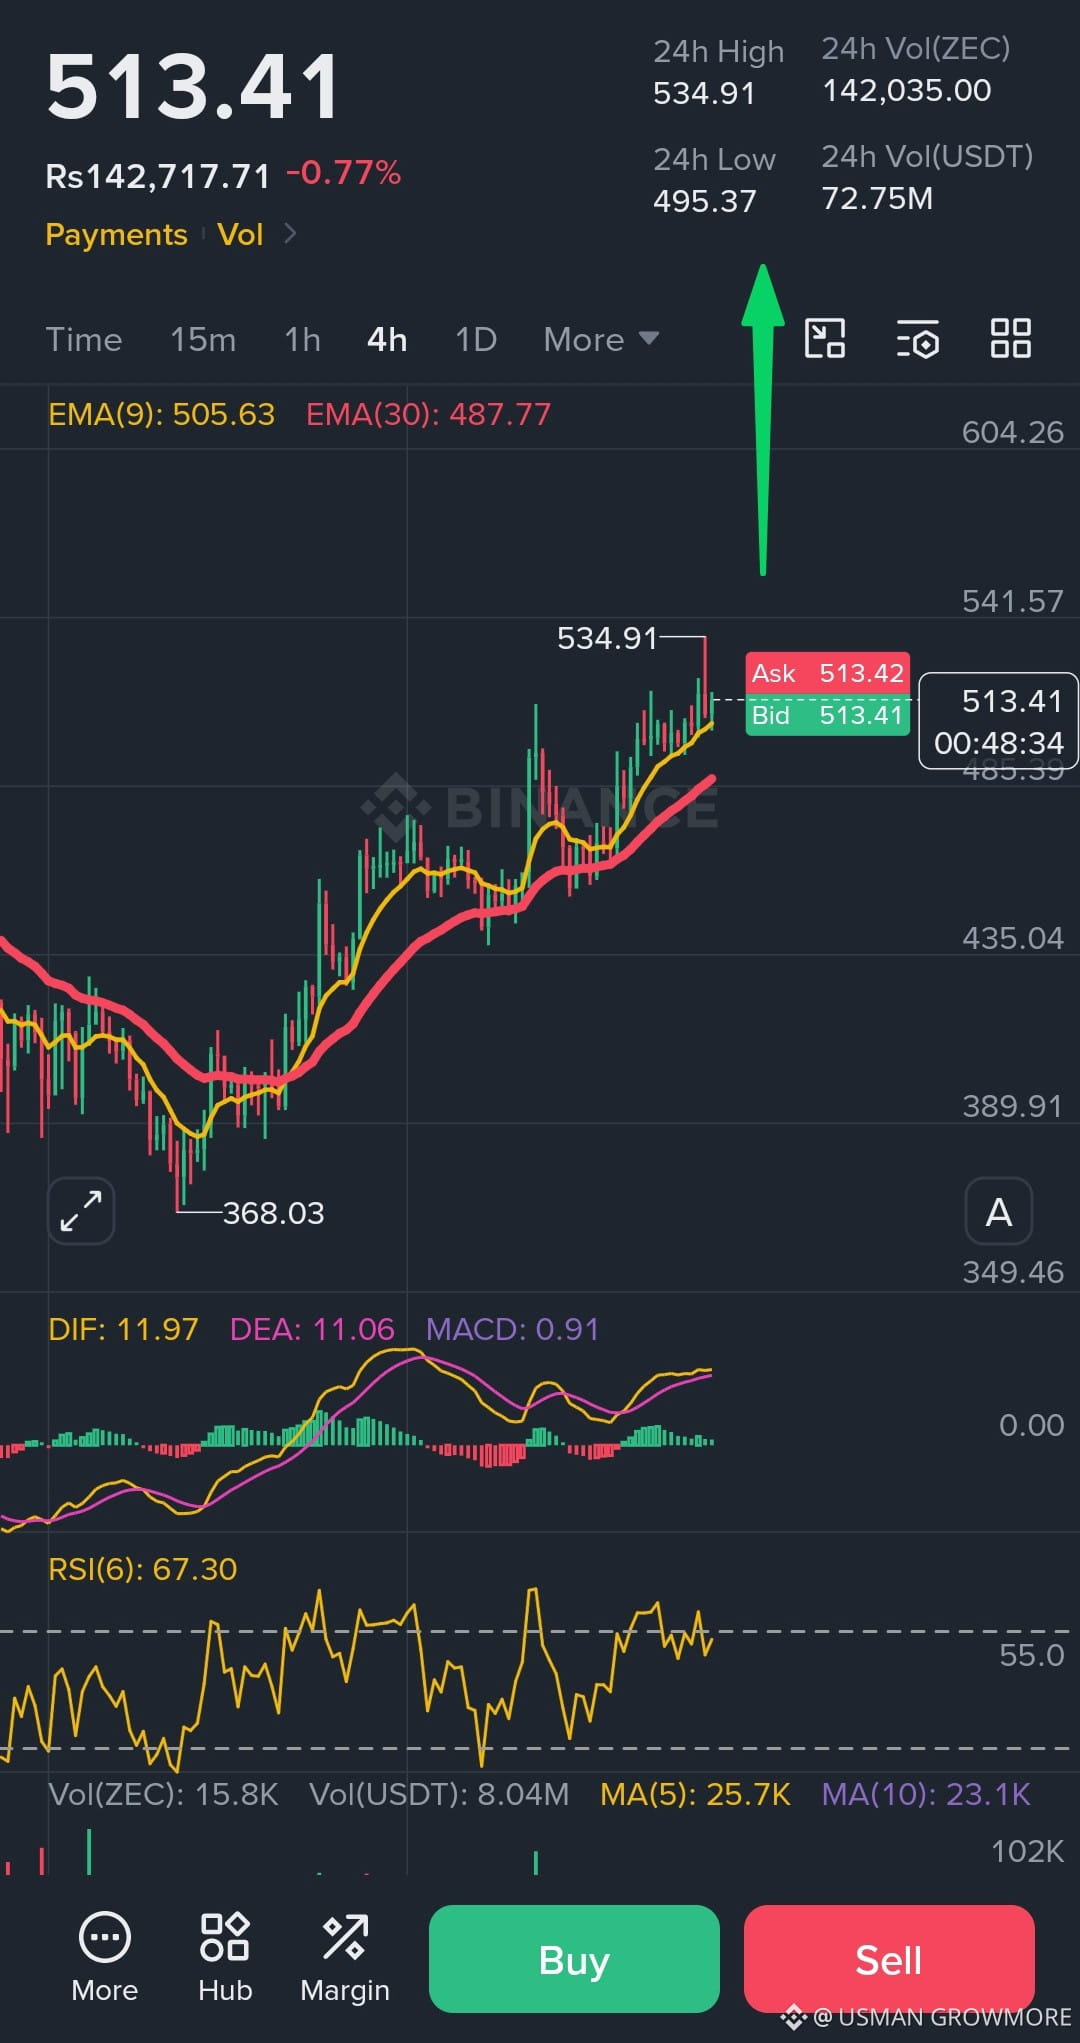
Task: Expand tags with the chevron arrow
Action: pyautogui.click(x=290, y=234)
